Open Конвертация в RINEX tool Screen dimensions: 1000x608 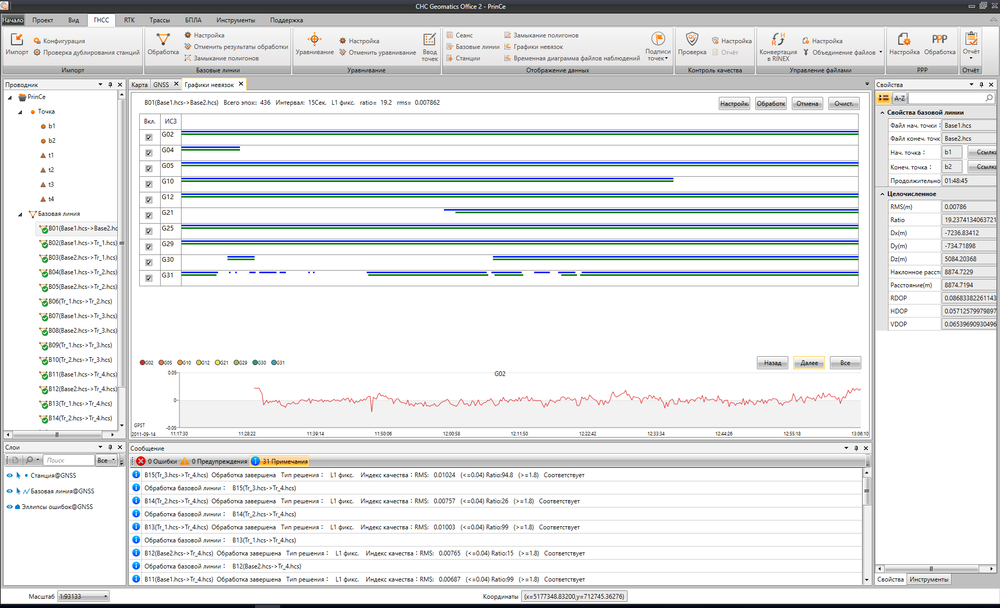tap(778, 47)
